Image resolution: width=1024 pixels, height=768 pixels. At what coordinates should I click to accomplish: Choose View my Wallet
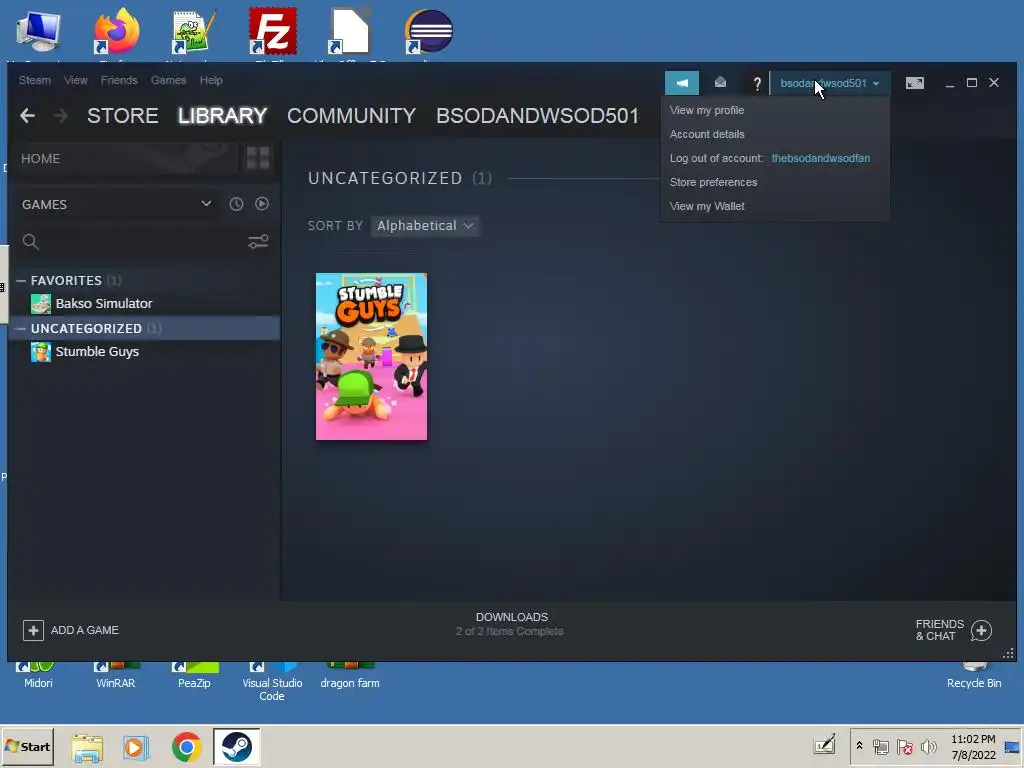click(x=707, y=206)
